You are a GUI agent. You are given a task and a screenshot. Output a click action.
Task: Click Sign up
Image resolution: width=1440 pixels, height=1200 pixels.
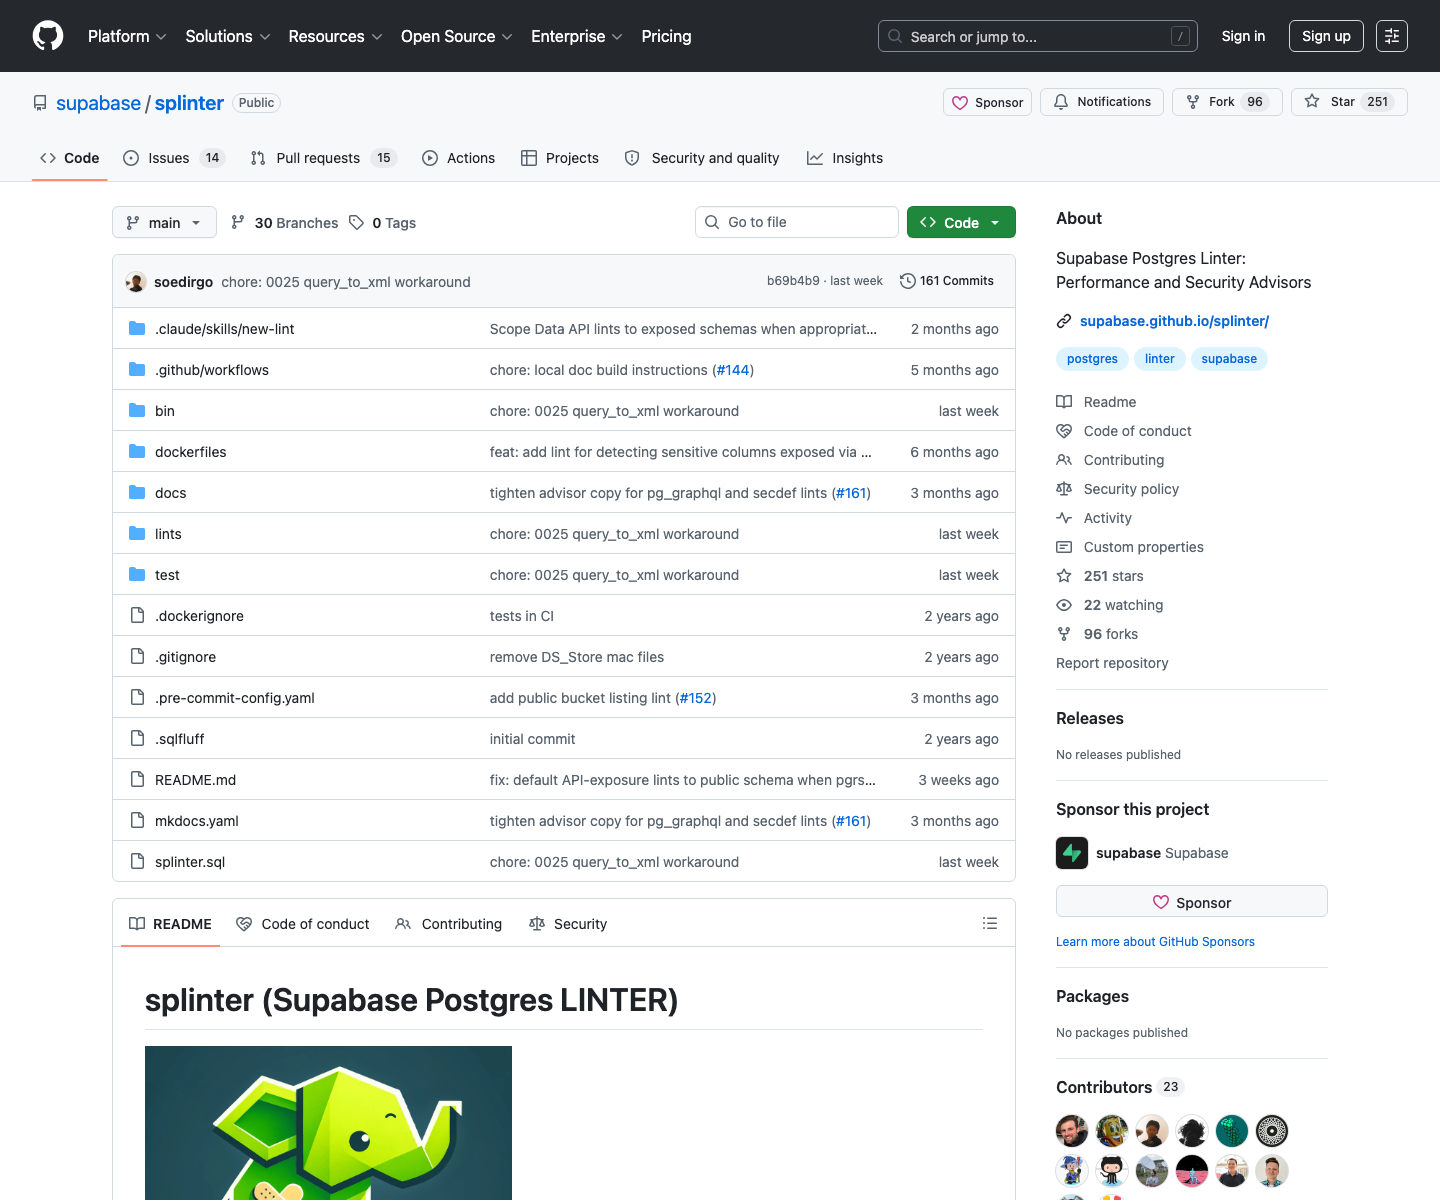tap(1326, 36)
